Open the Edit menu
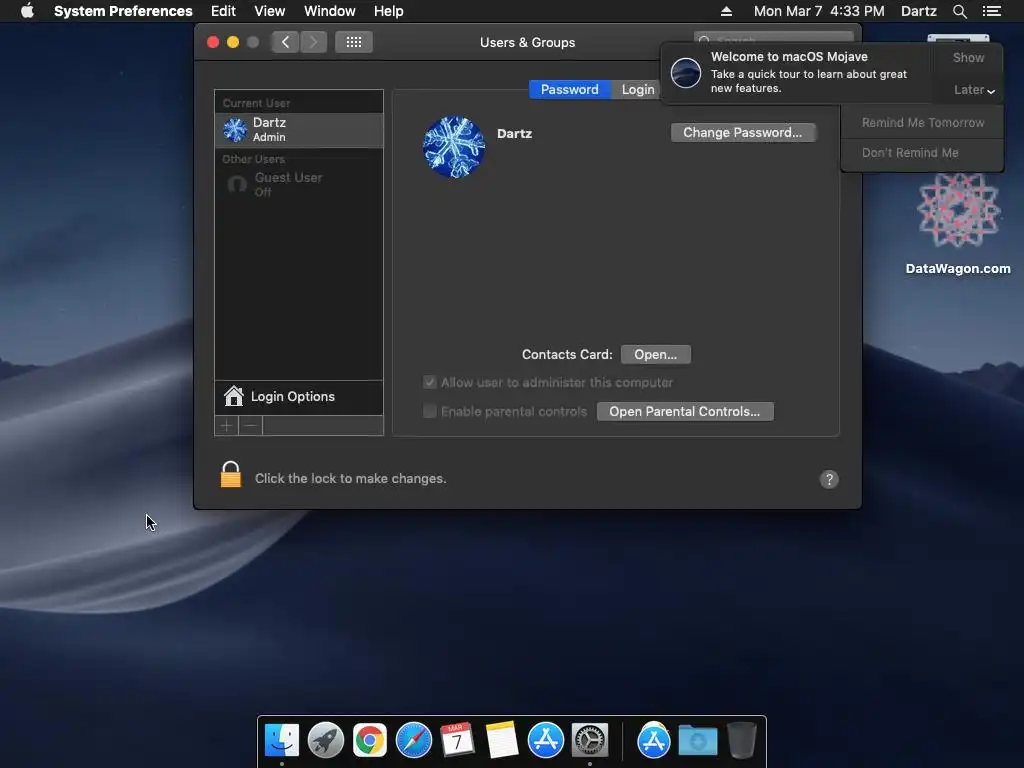The height and width of the screenshot is (768, 1024). point(223,11)
